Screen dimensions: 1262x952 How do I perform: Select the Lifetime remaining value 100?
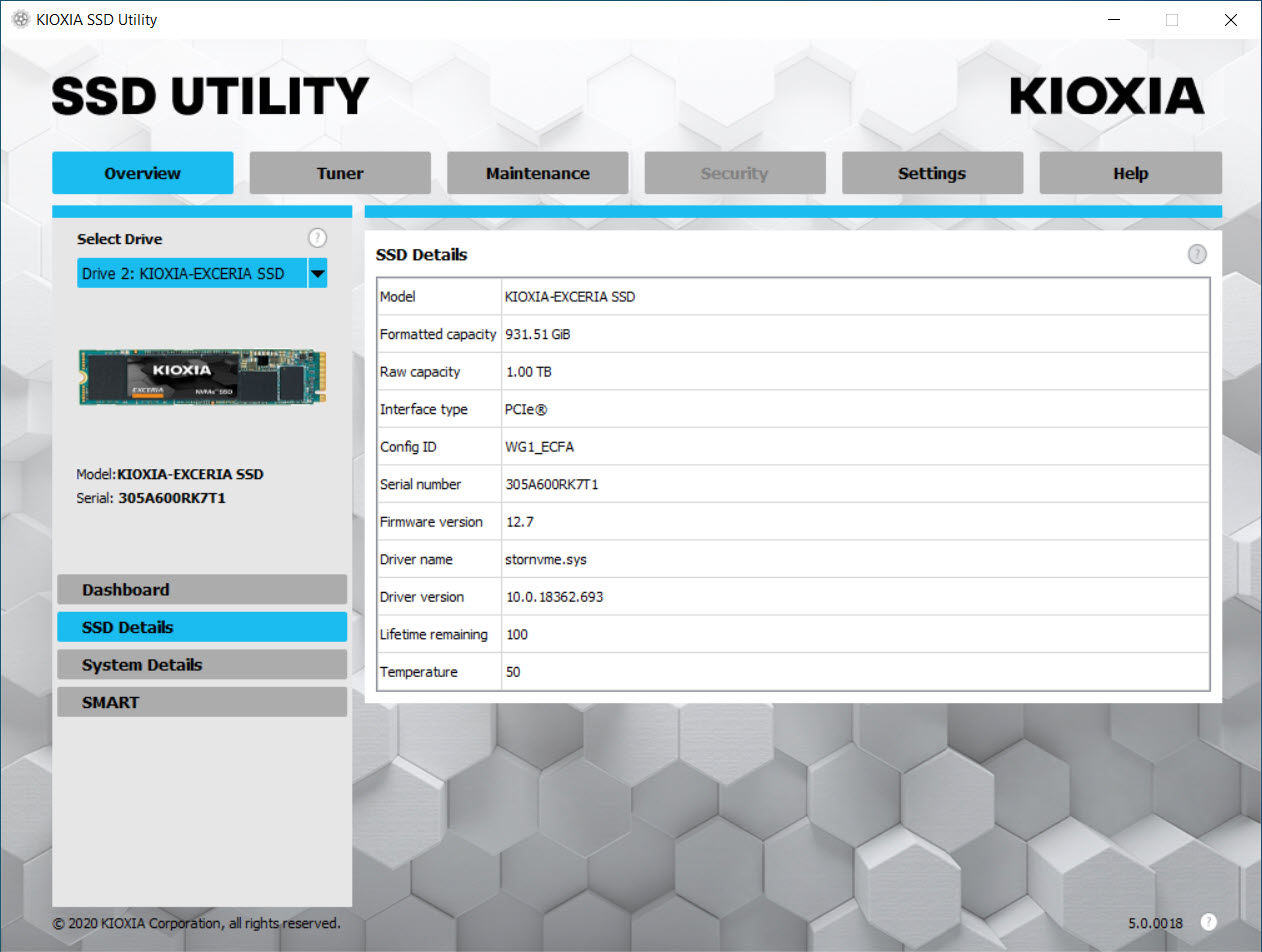coord(517,634)
